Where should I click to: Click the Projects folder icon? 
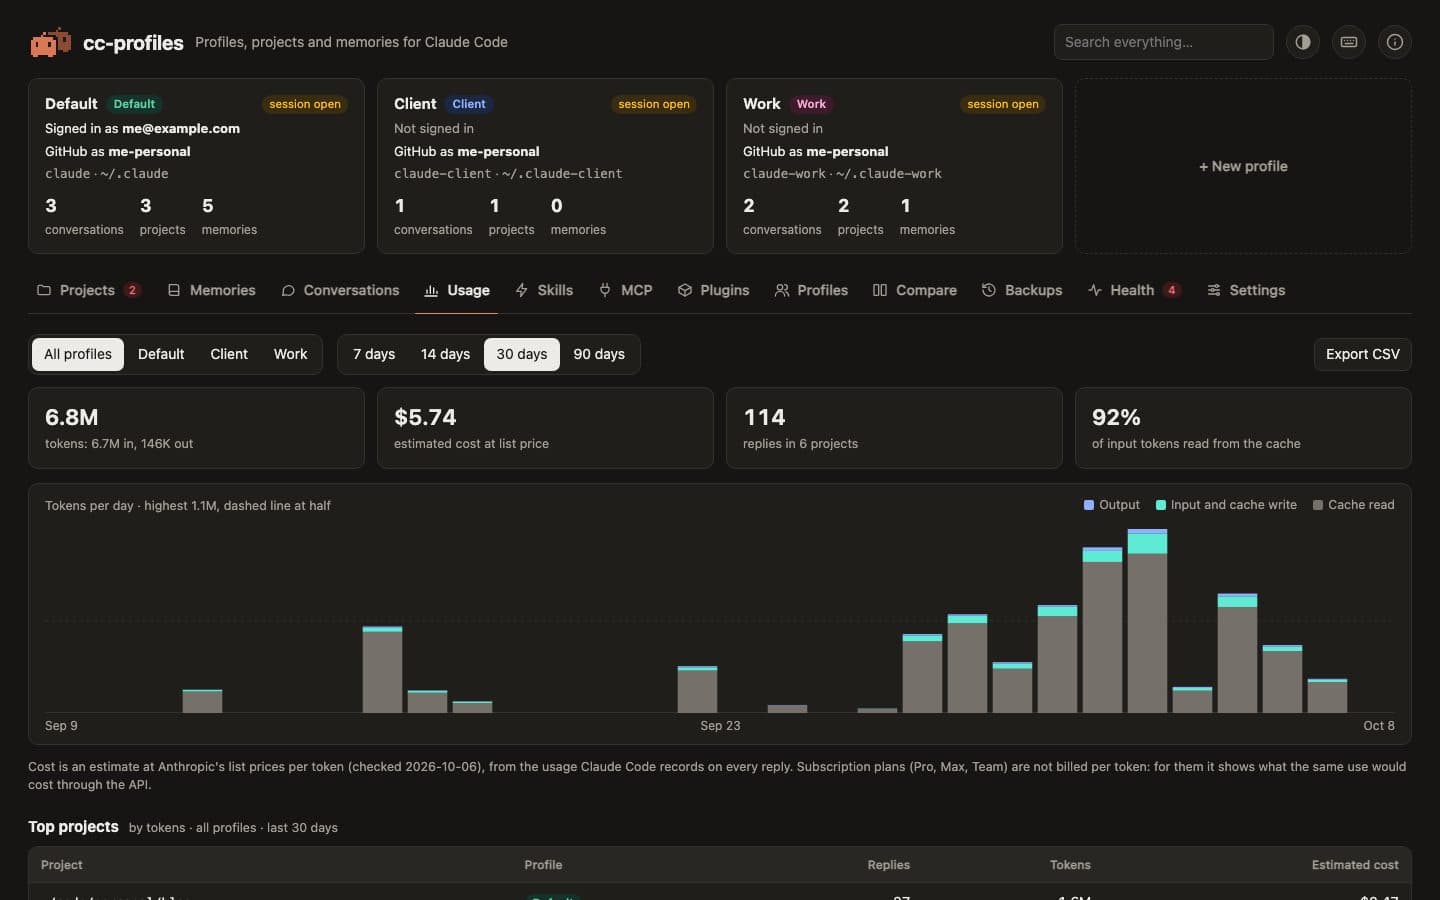pyautogui.click(x=44, y=290)
